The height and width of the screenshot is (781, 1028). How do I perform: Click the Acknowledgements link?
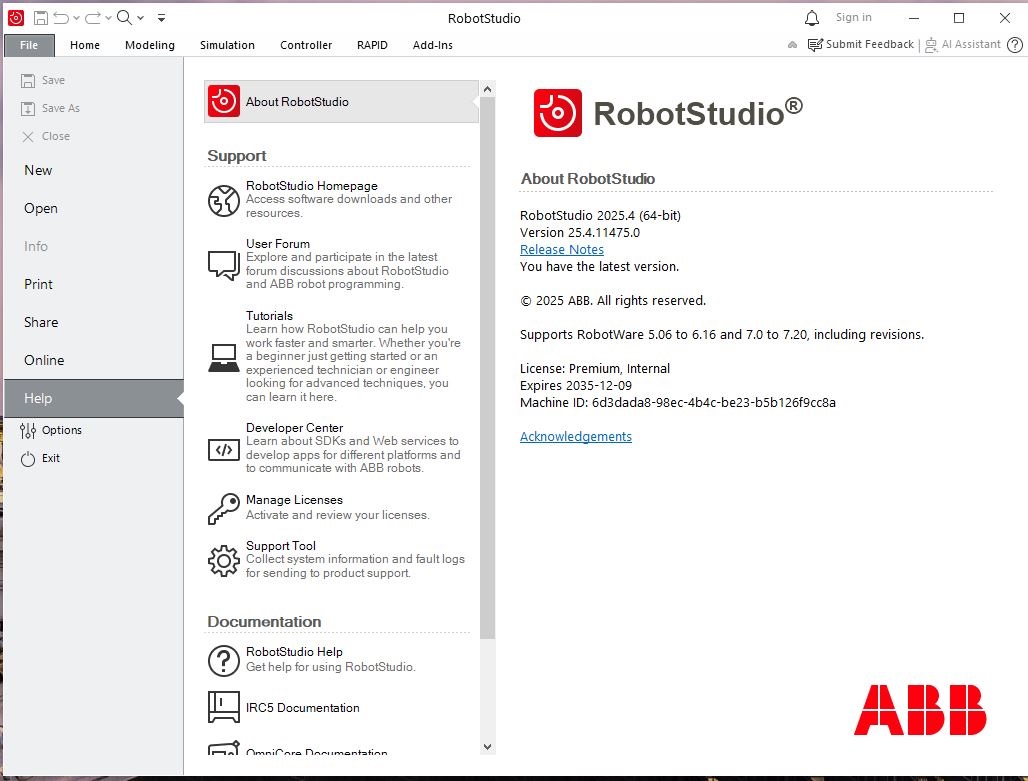point(576,437)
